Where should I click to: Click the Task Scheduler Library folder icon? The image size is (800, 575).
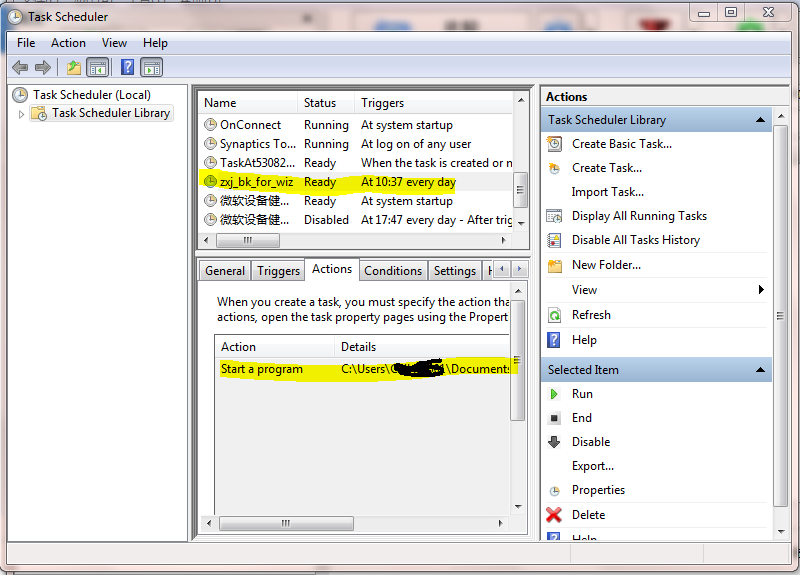[39, 113]
